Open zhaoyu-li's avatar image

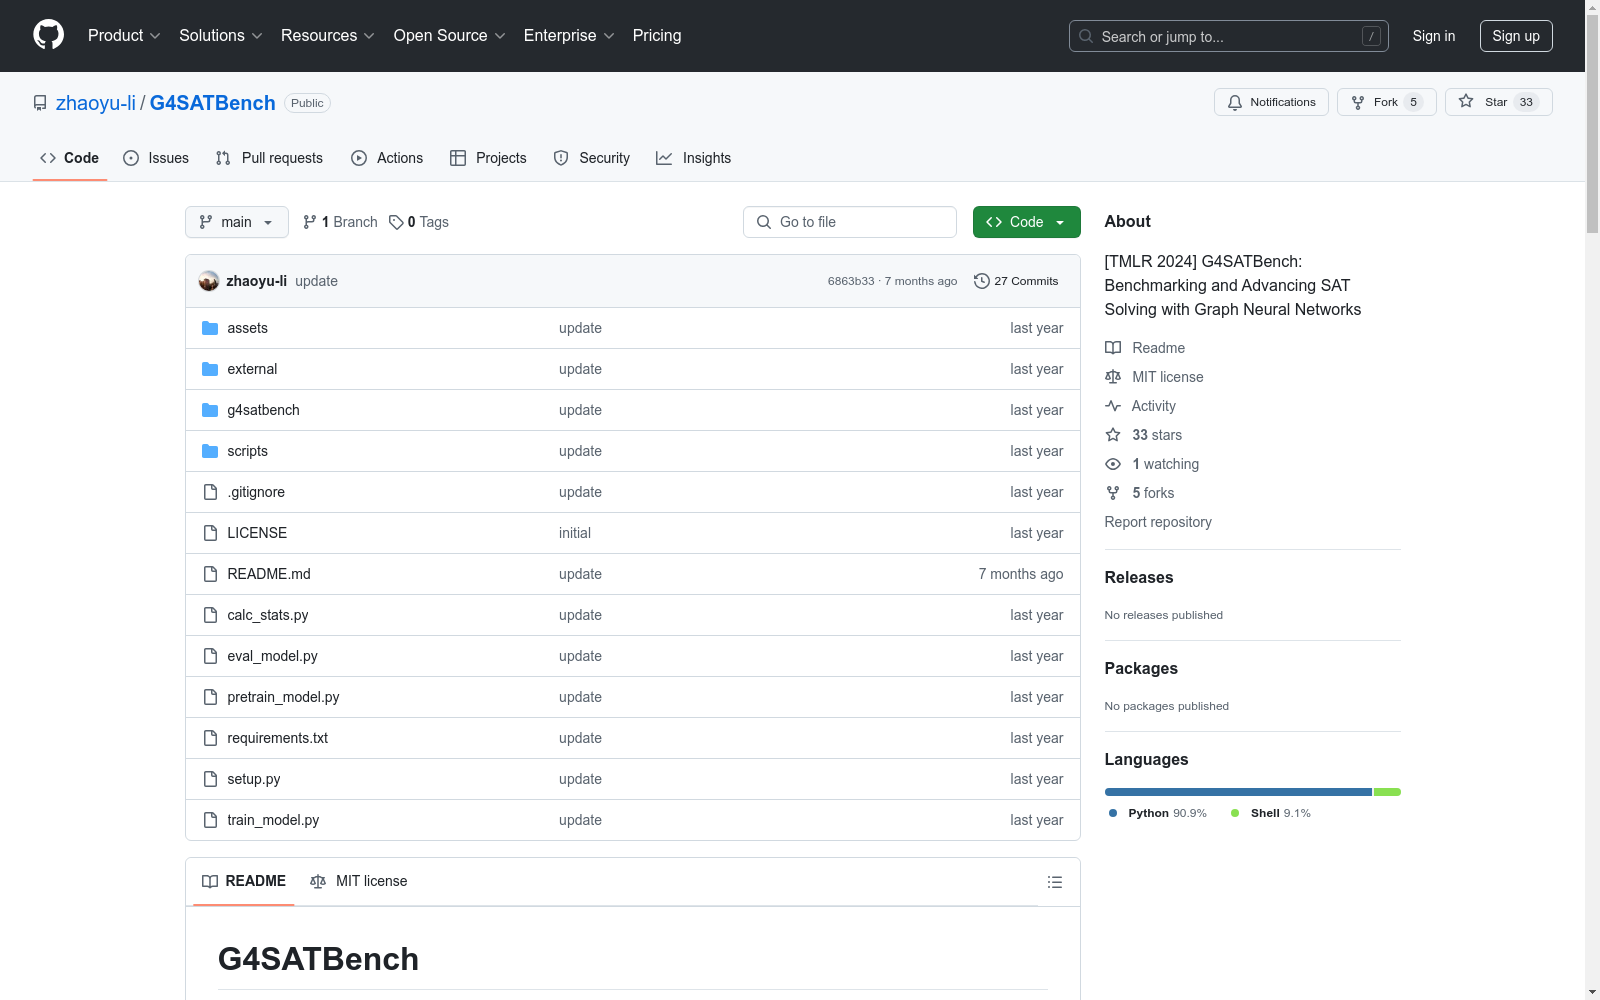pyautogui.click(x=209, y=281)
